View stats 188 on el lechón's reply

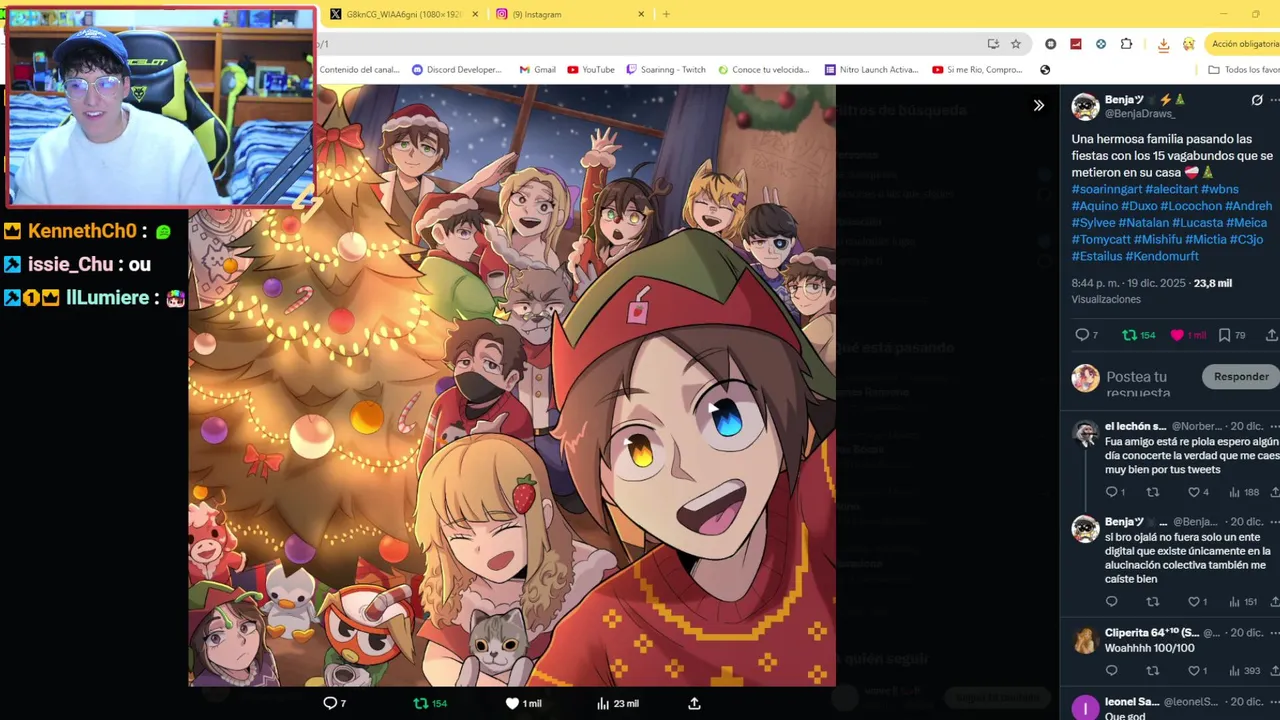1243,492
